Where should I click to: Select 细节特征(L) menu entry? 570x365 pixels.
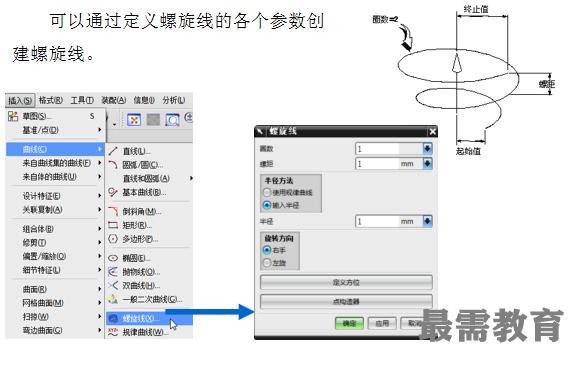55,270
